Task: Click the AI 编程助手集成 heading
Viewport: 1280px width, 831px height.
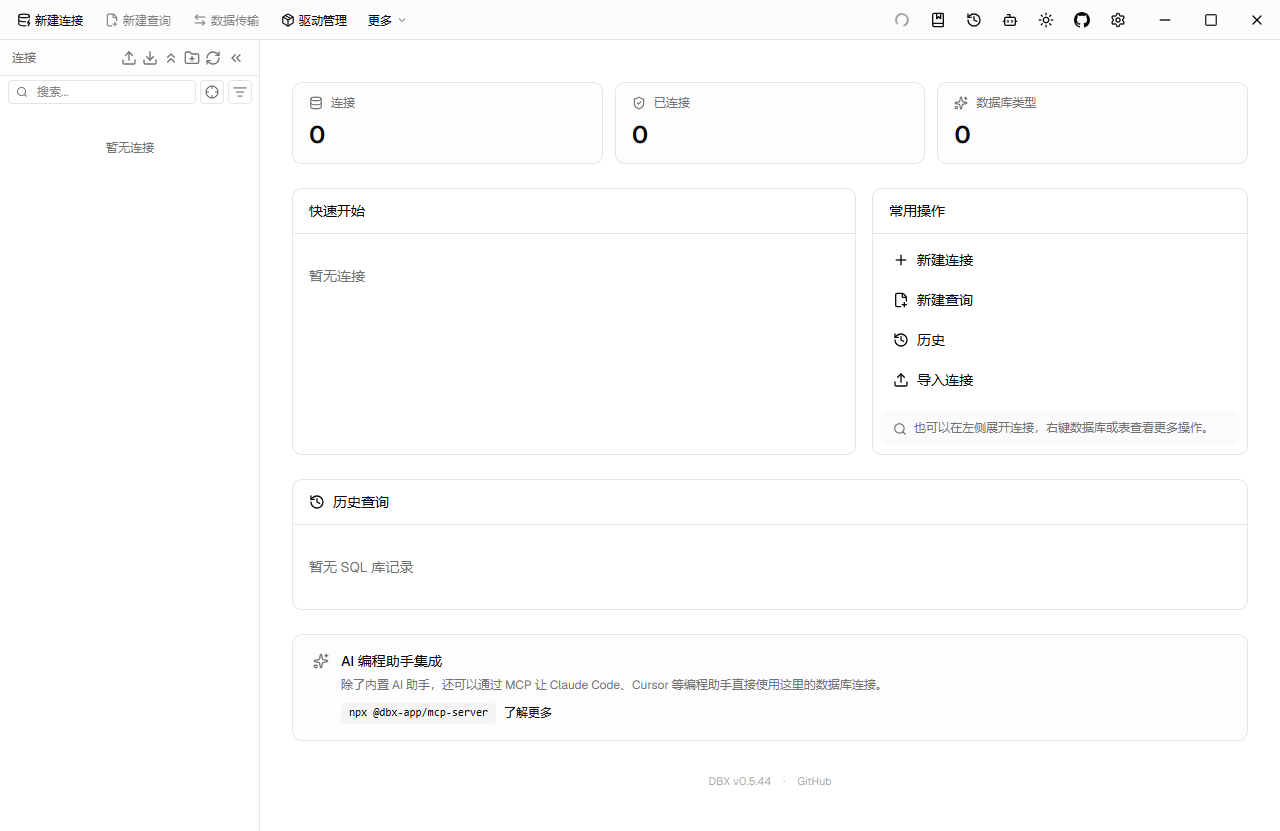Action: click(x=391, y=661)
